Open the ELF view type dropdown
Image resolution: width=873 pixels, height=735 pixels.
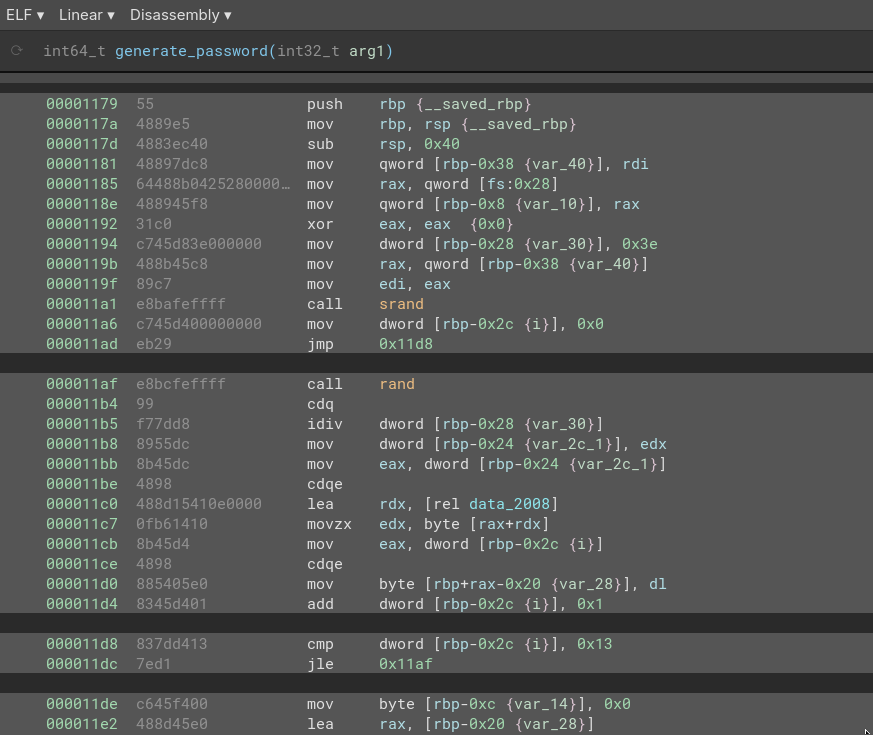pyautogui.click(x=25, y=15)
